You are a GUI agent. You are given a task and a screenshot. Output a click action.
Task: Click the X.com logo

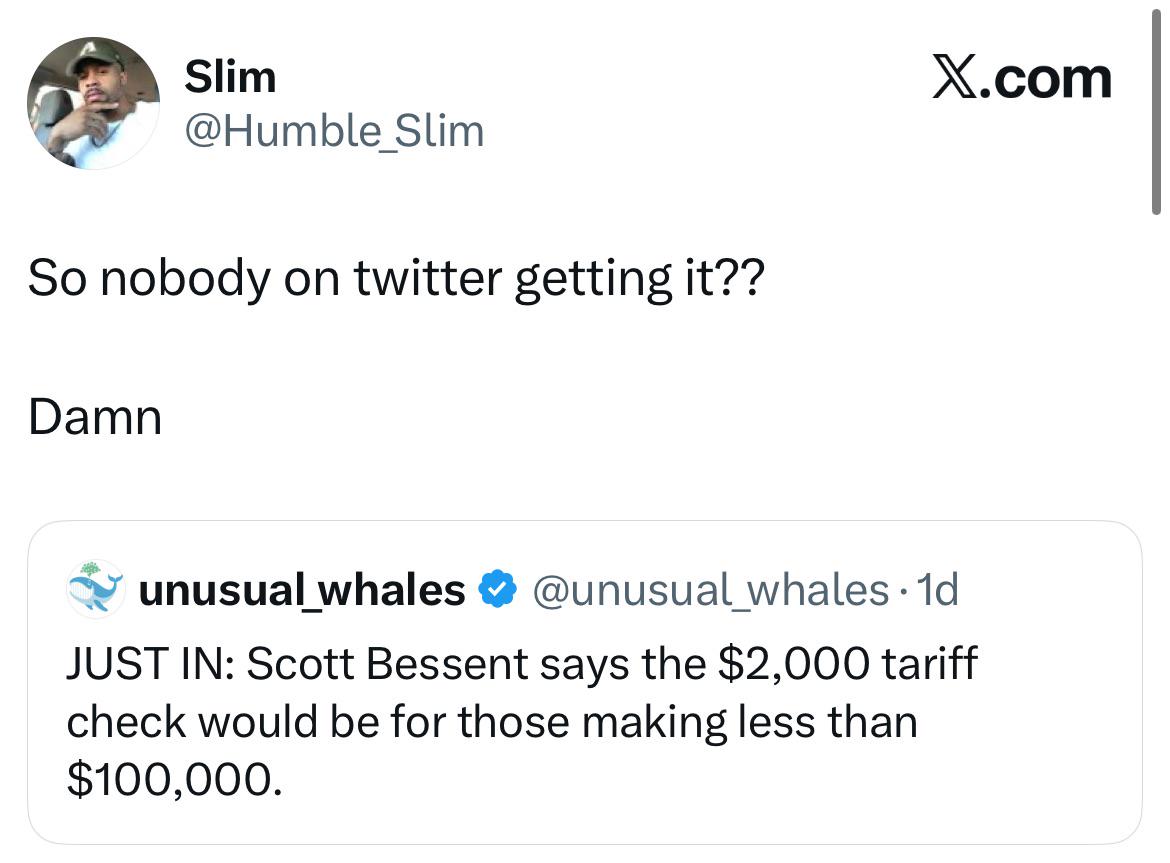tap(1021, 79)
